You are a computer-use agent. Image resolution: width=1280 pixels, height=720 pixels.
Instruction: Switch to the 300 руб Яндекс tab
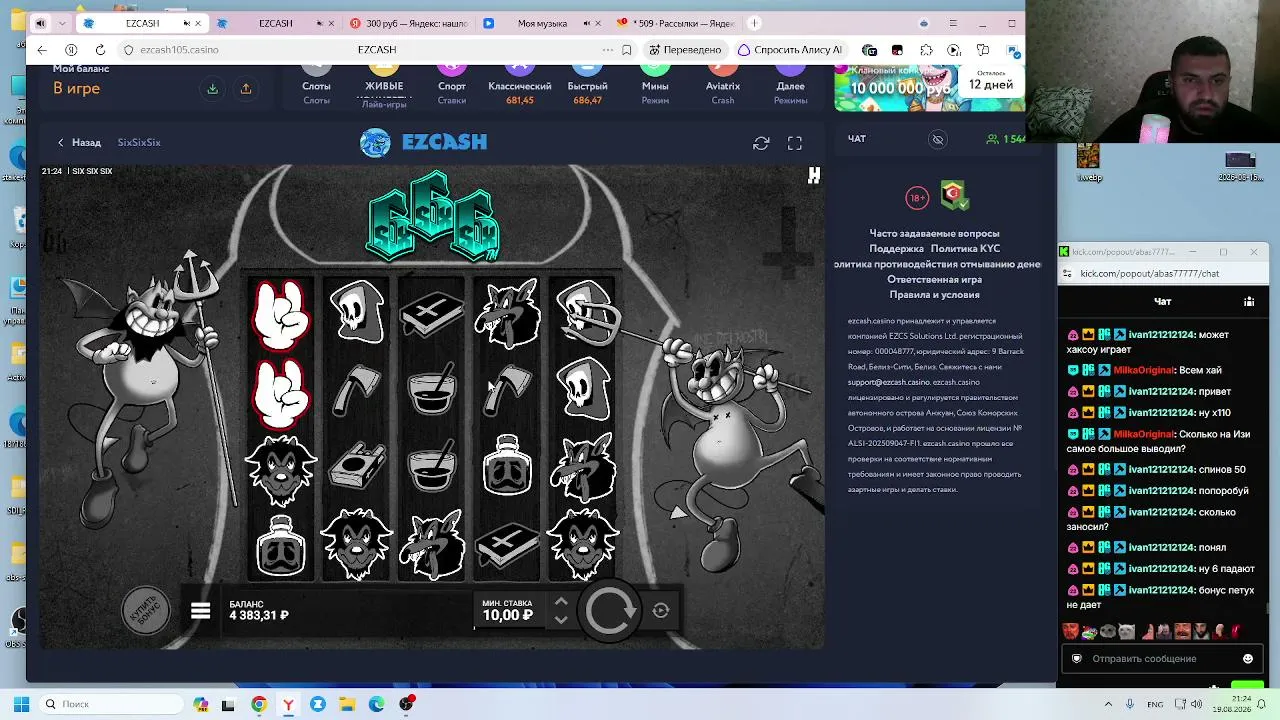(410, 23)
